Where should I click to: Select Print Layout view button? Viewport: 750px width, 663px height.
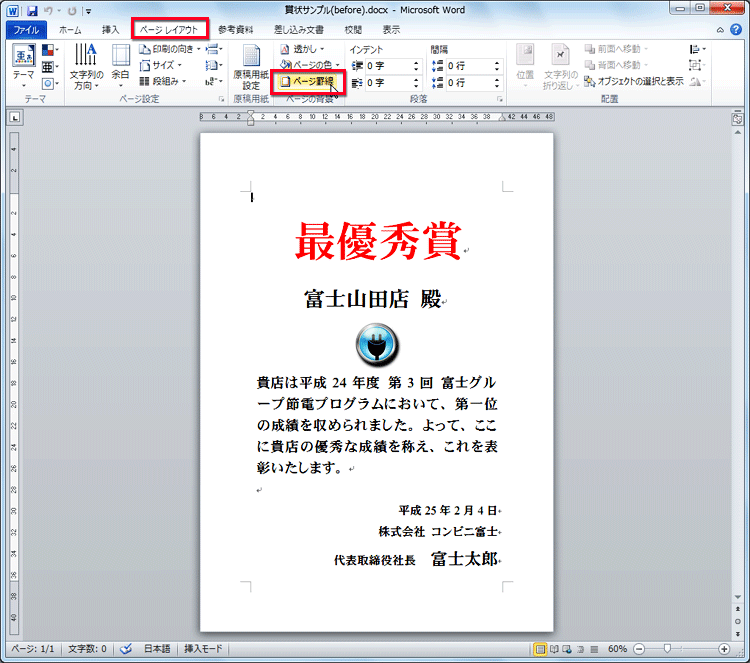tap(540, 649)
